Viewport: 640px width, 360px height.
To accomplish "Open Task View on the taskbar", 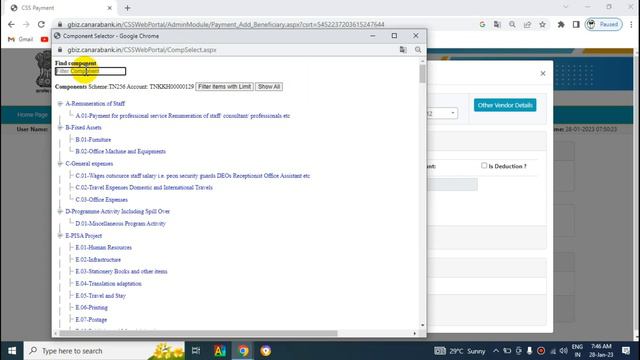I will pyautogui.click(x=196, y=351).
